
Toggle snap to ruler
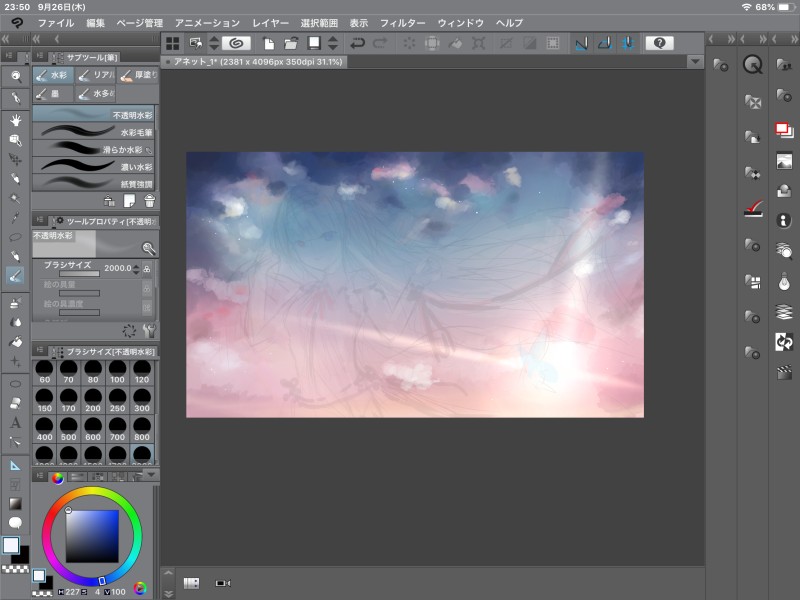click(x=582, y=43)
